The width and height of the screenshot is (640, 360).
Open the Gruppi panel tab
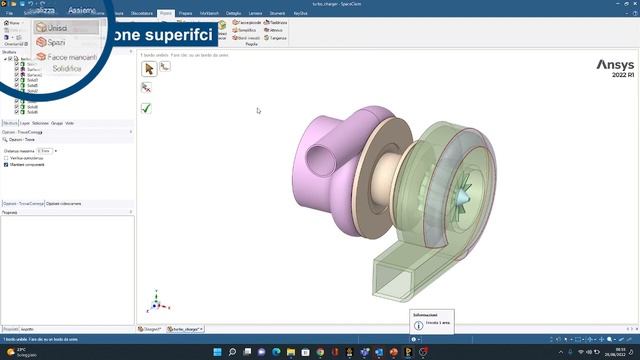tap(57, 123)
